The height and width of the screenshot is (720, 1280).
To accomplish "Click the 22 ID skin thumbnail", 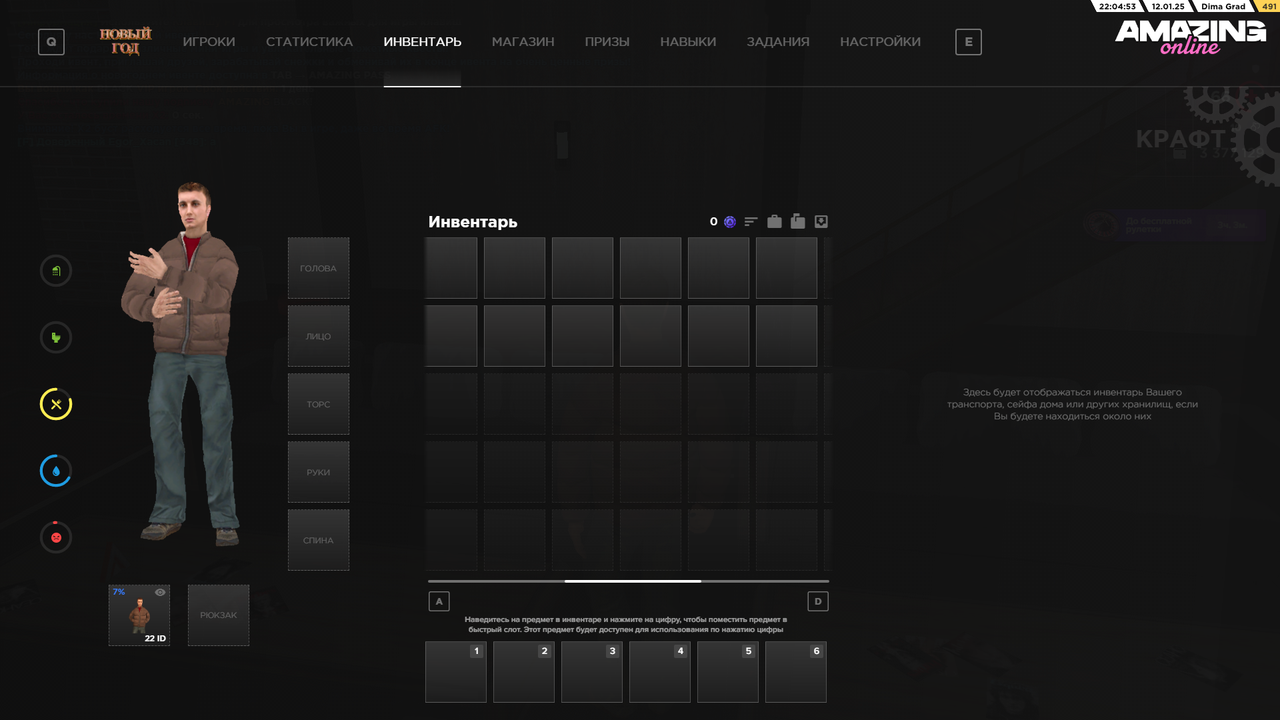I will pos(139,615).
